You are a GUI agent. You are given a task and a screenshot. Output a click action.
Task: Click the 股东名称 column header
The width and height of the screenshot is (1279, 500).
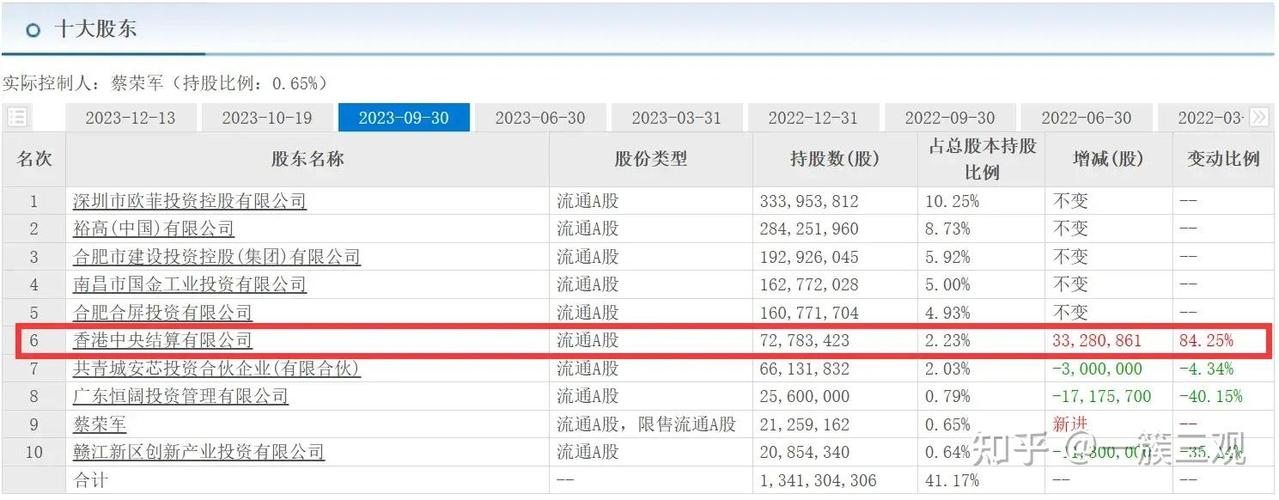[308, 159]
